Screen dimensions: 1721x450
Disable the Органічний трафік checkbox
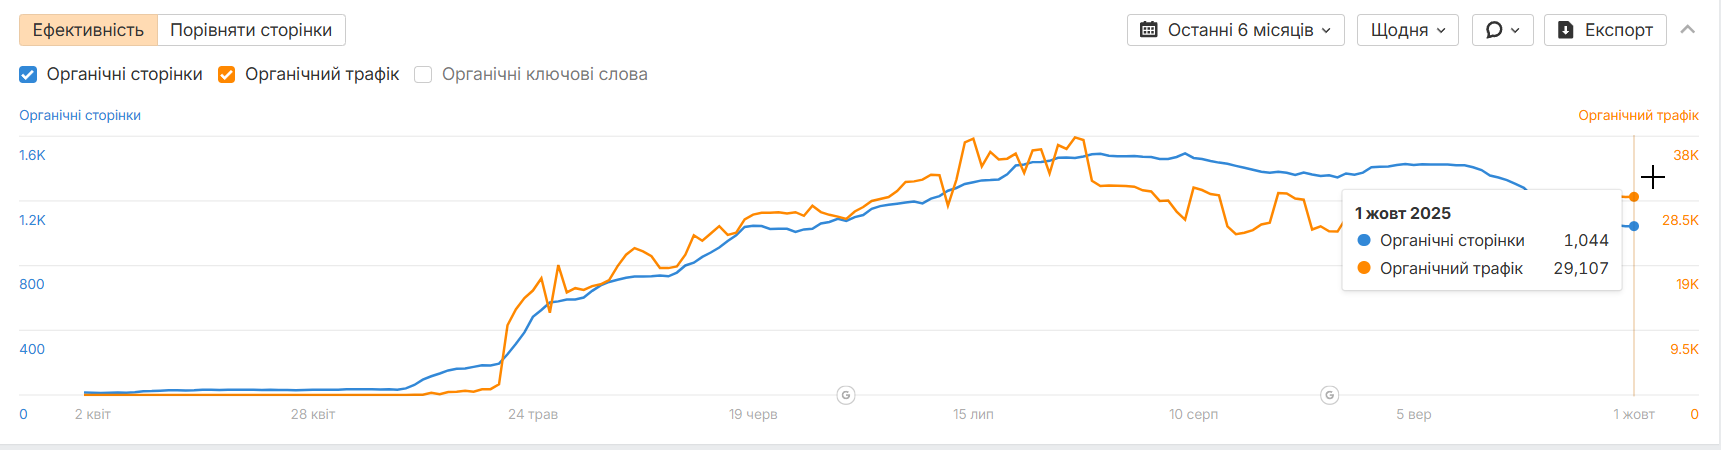(227, 74)
